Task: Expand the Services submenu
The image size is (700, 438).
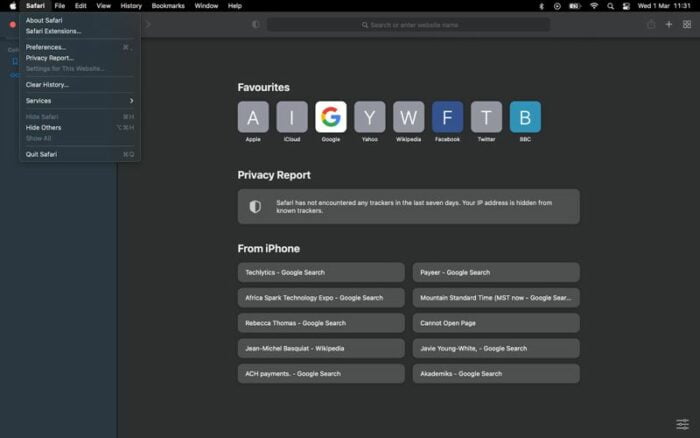Action: click(x=79, y=101)
